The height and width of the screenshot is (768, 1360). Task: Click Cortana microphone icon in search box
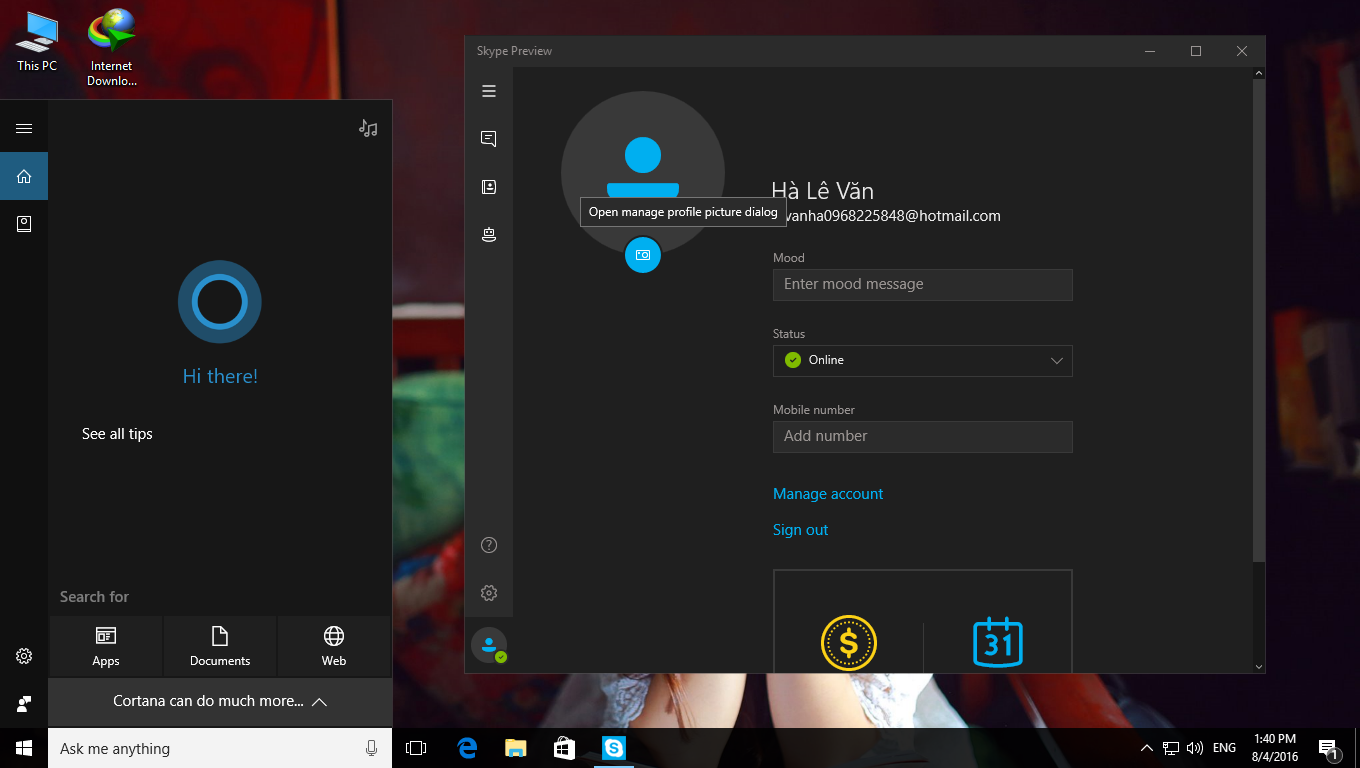372,748
